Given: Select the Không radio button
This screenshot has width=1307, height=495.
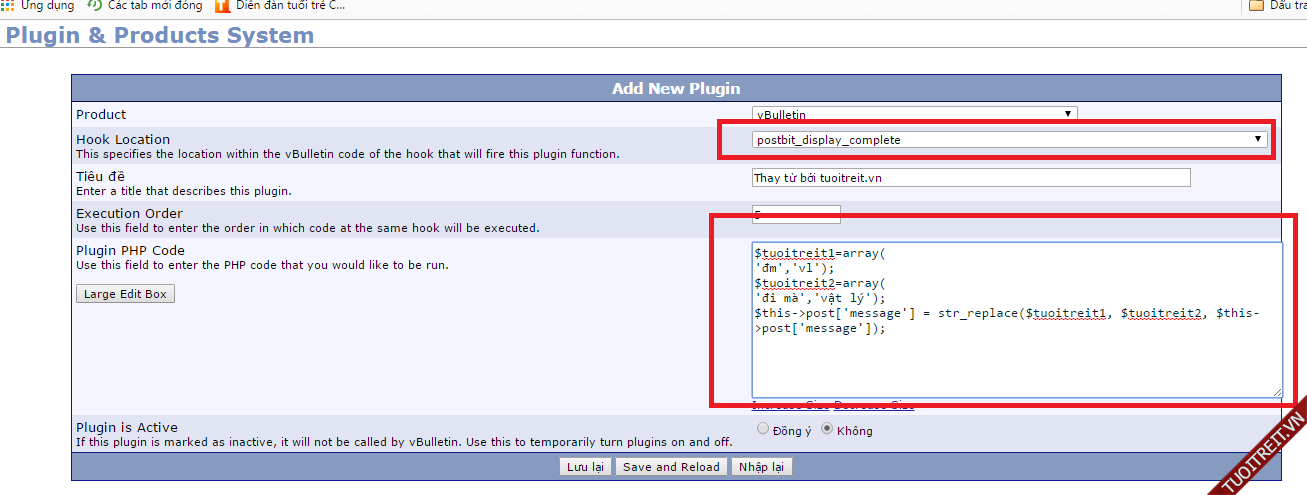Looking at the screenshot, I should 827,429.
